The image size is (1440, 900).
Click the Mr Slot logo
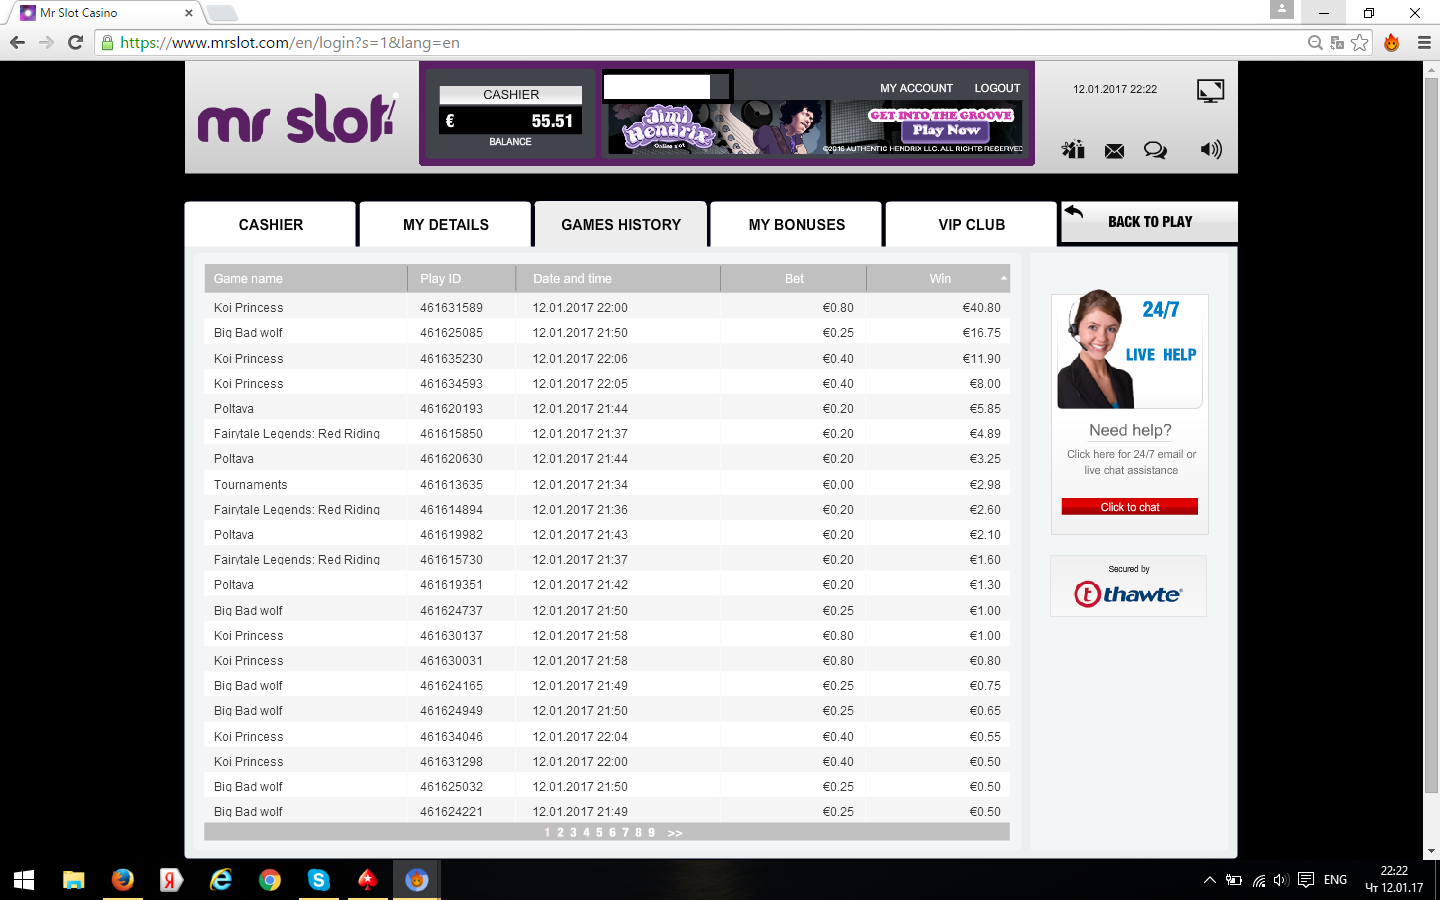click(298, 120)
